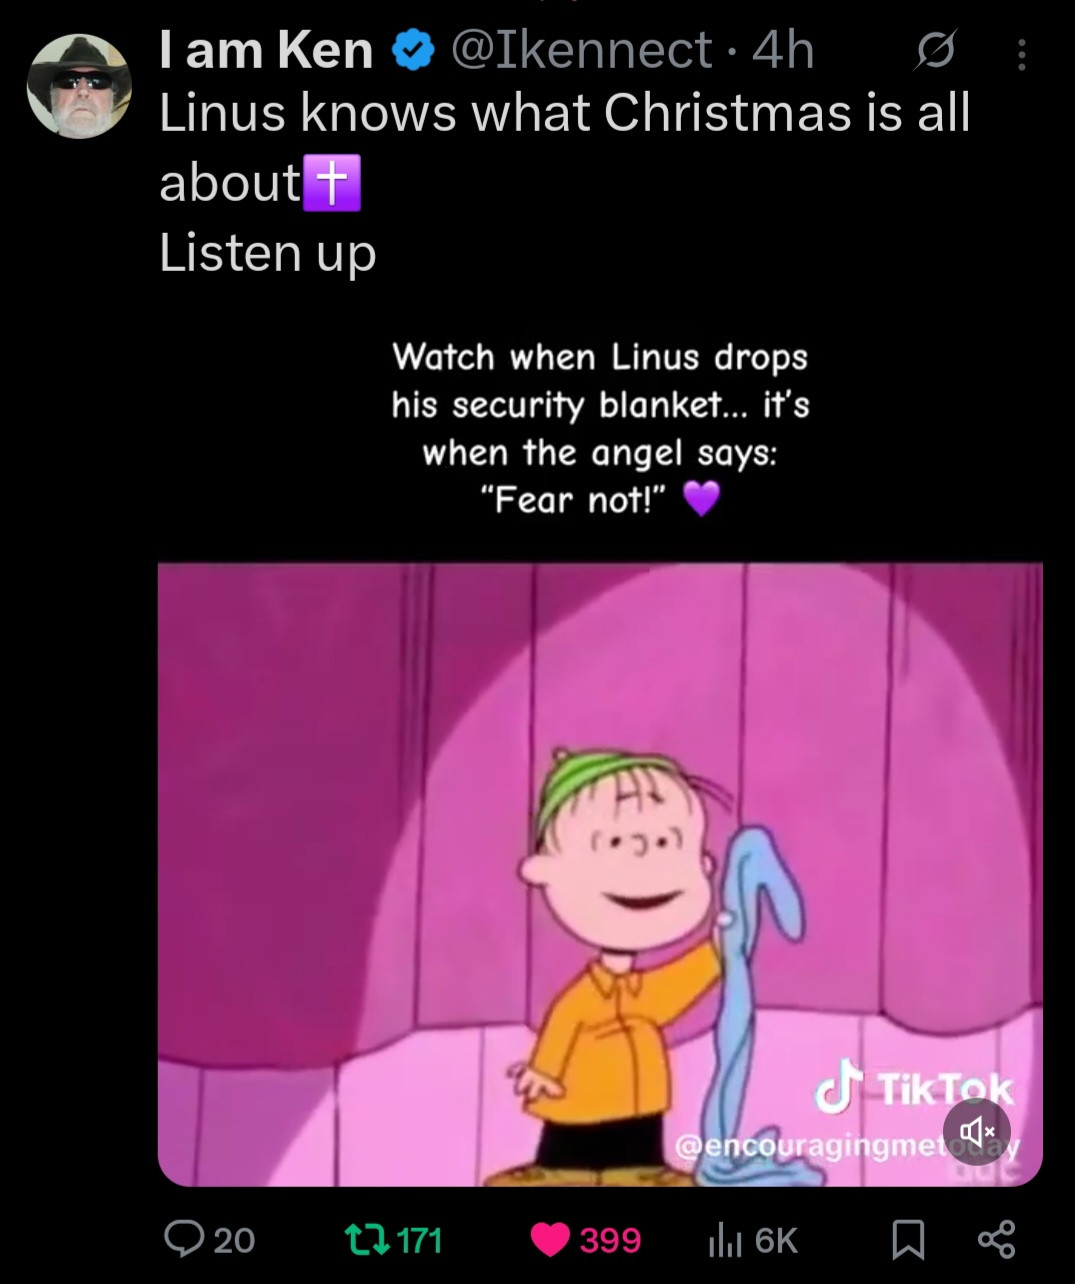Like the post with heart icon
Screen dimensions: 1075x1284
pyautogui.click(x=550, y=1241)
